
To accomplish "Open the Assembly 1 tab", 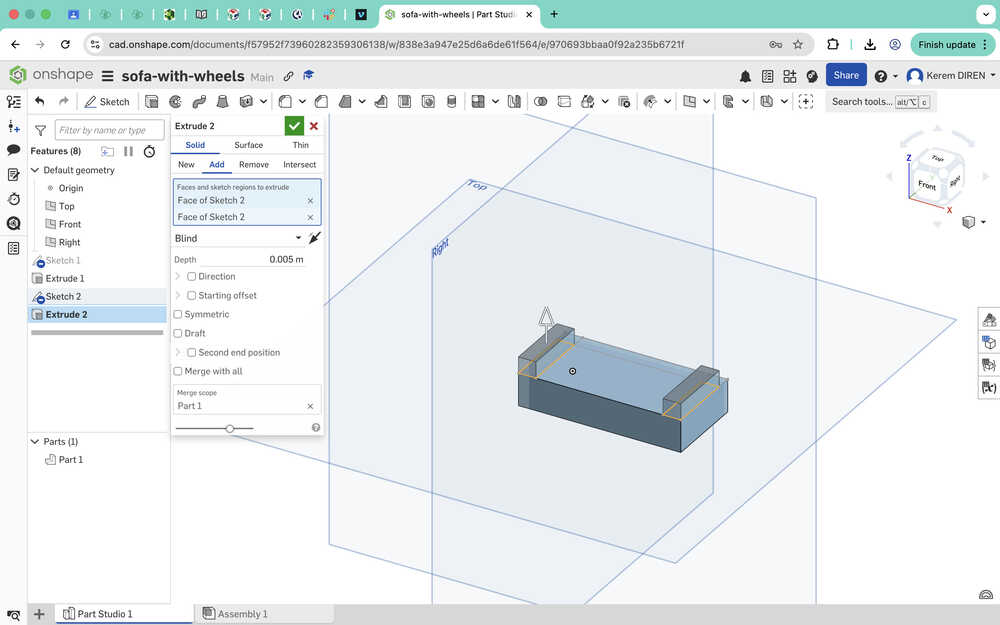I will pos(242,614).
